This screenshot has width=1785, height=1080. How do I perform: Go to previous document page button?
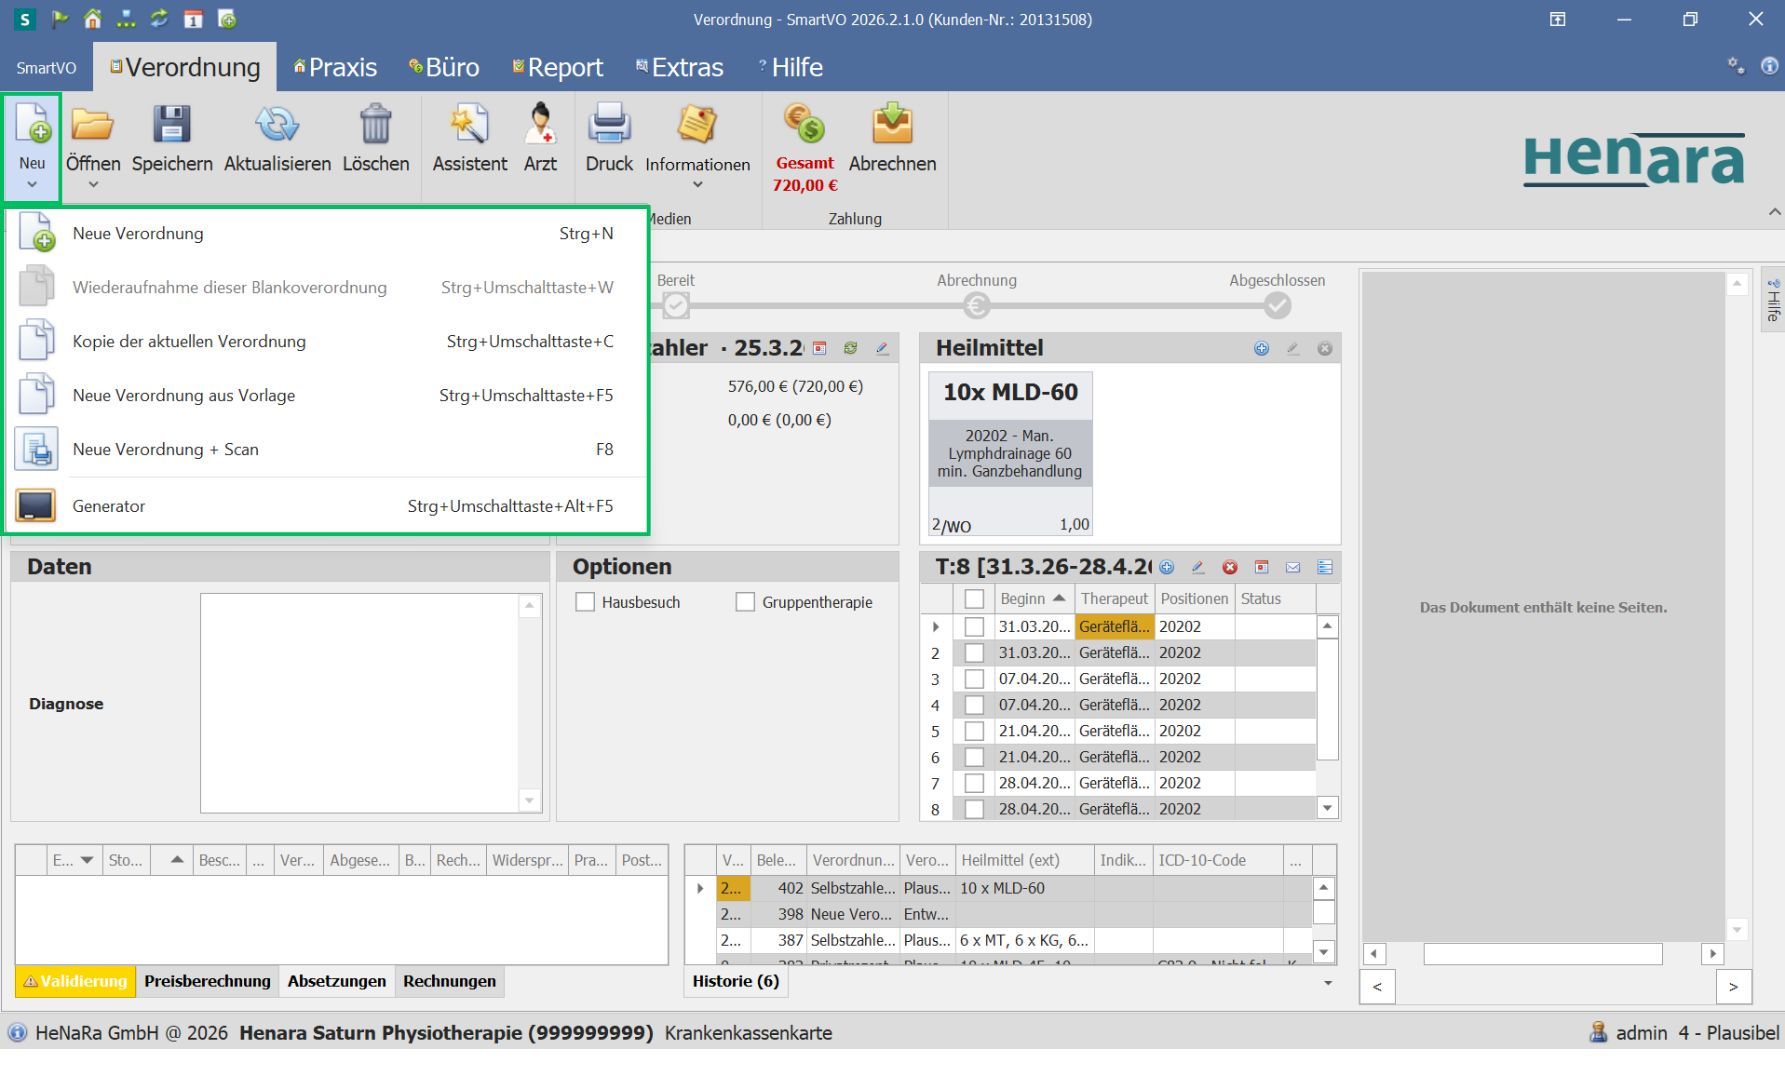tap(1377, 987)
